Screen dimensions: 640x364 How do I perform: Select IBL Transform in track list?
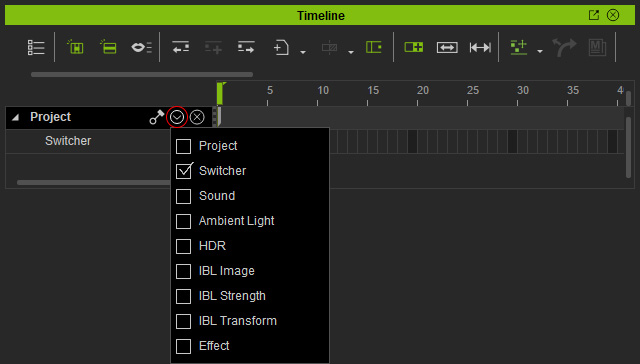point(238,321)
